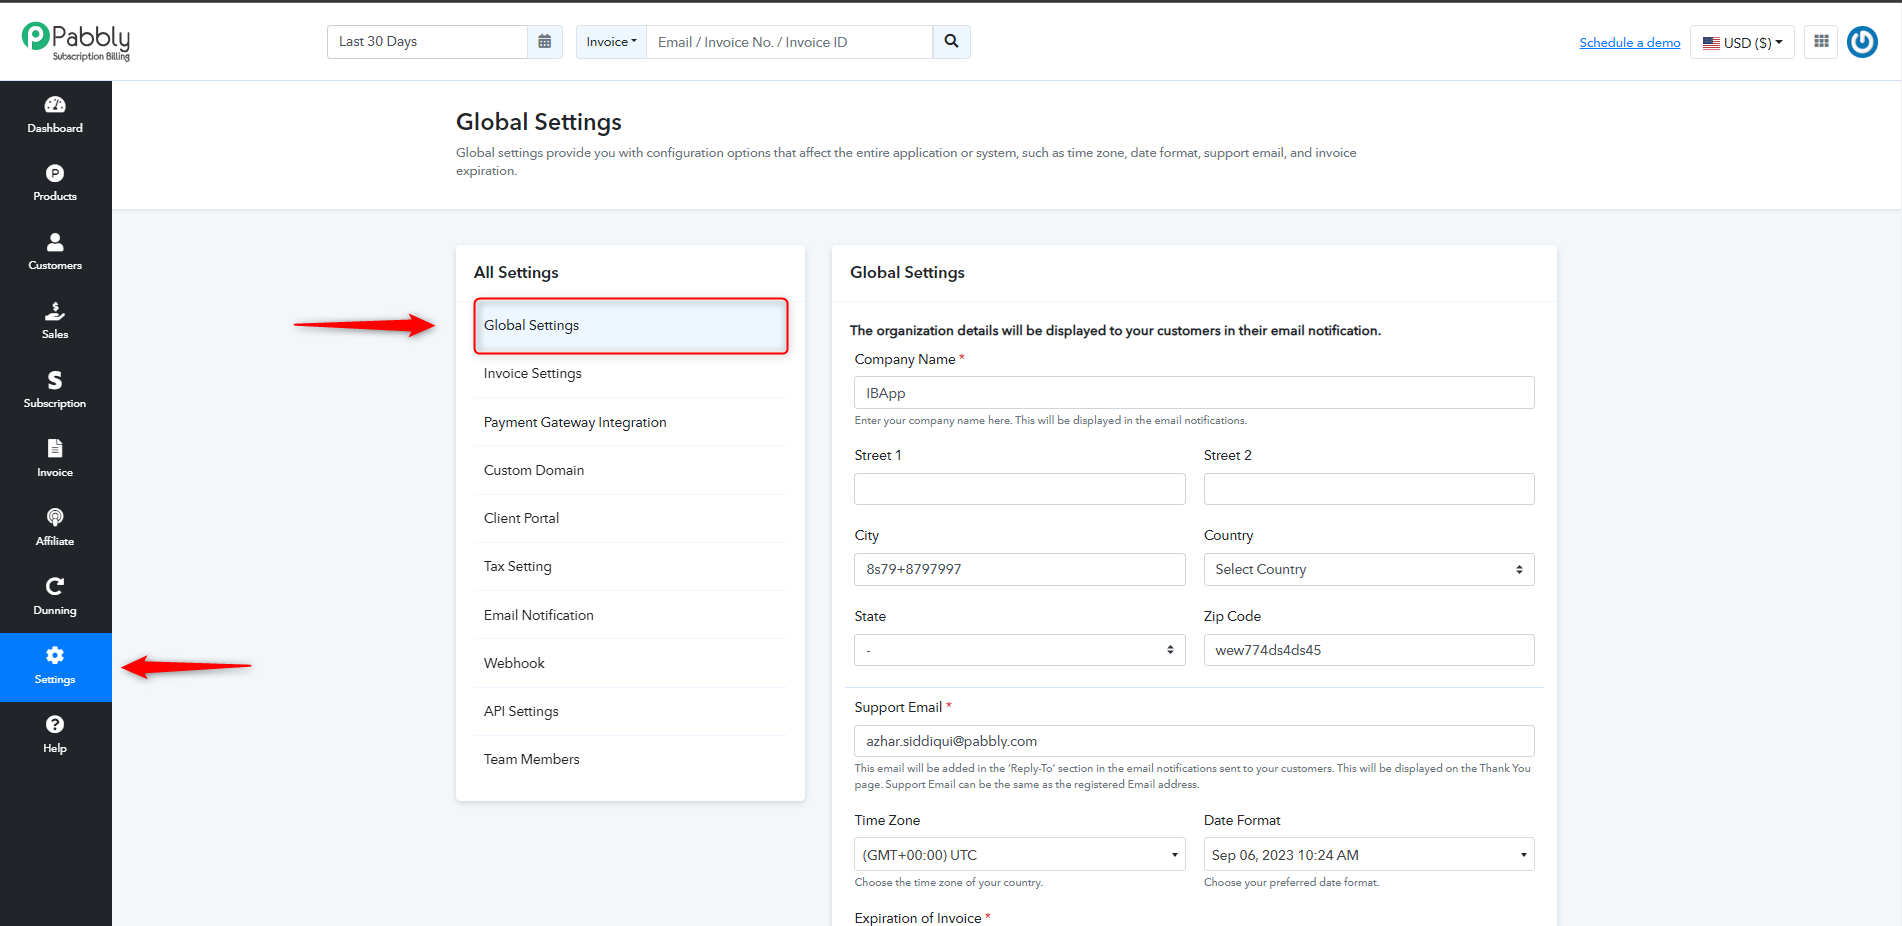This screenshot has height=926, width=1902.
Task: Open the Sales sidebar icon
Action: 55,311
